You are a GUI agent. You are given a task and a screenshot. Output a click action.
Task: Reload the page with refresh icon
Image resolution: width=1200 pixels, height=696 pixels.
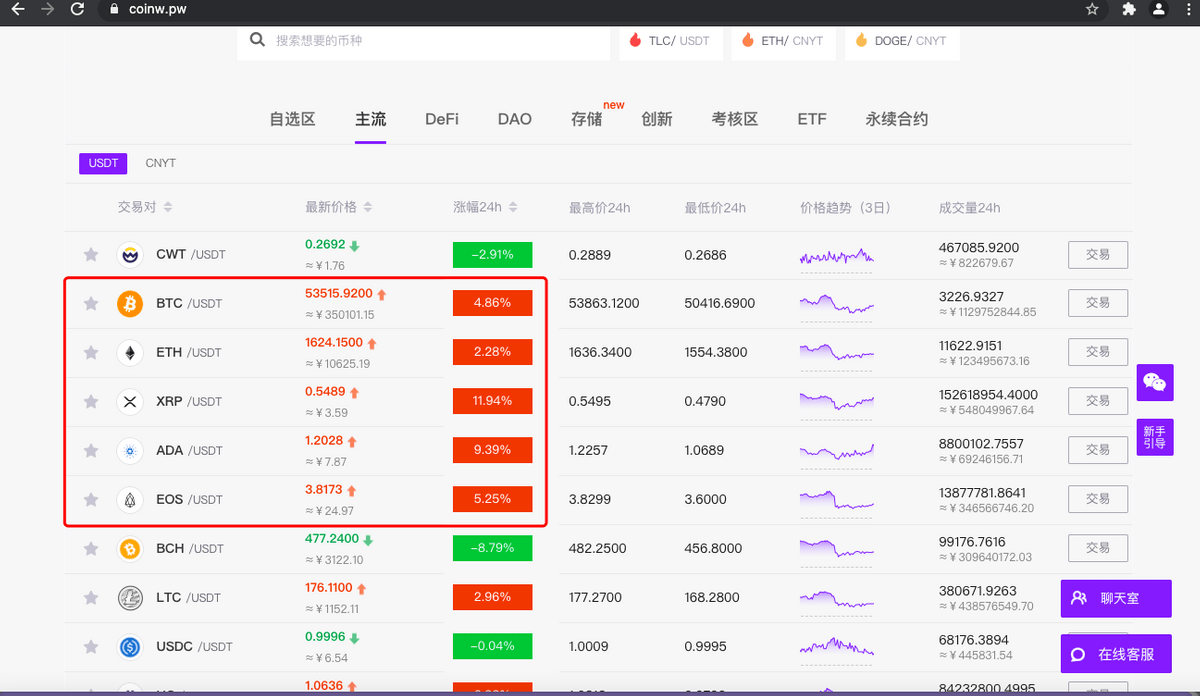click(77, 9)
